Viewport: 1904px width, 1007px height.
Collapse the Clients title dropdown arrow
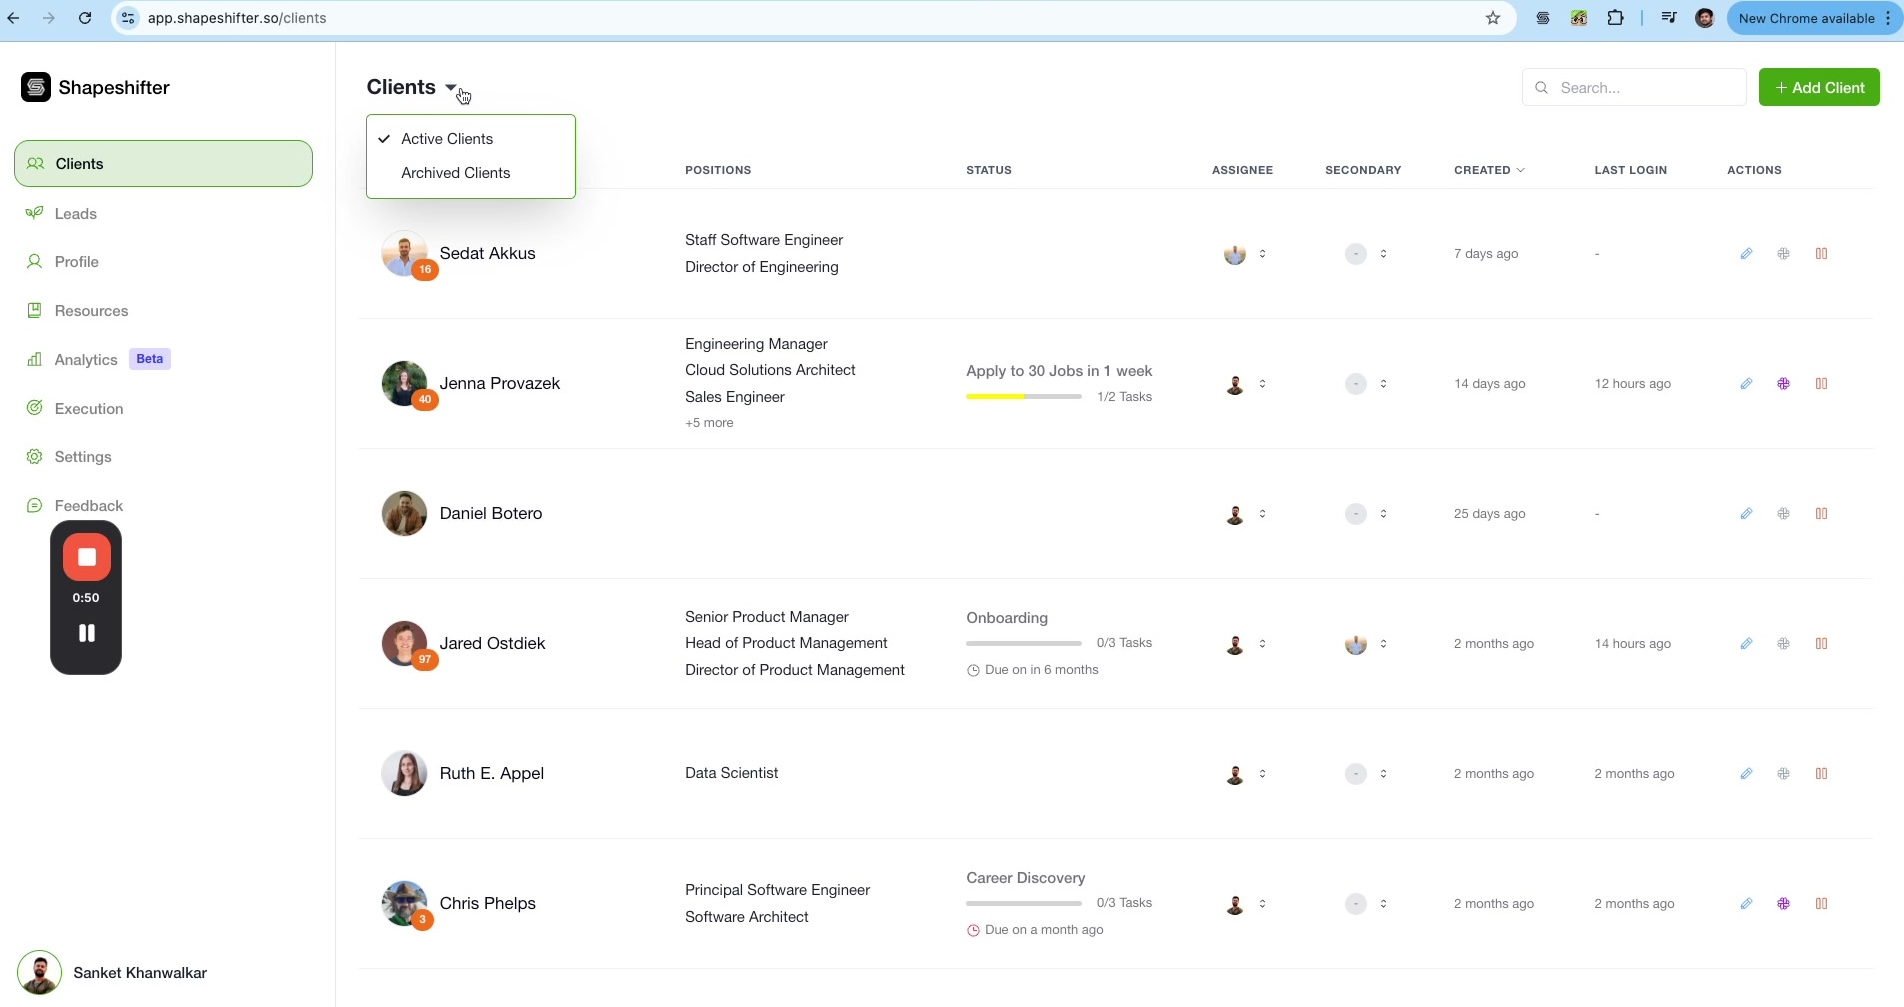[x=451, y=88]
